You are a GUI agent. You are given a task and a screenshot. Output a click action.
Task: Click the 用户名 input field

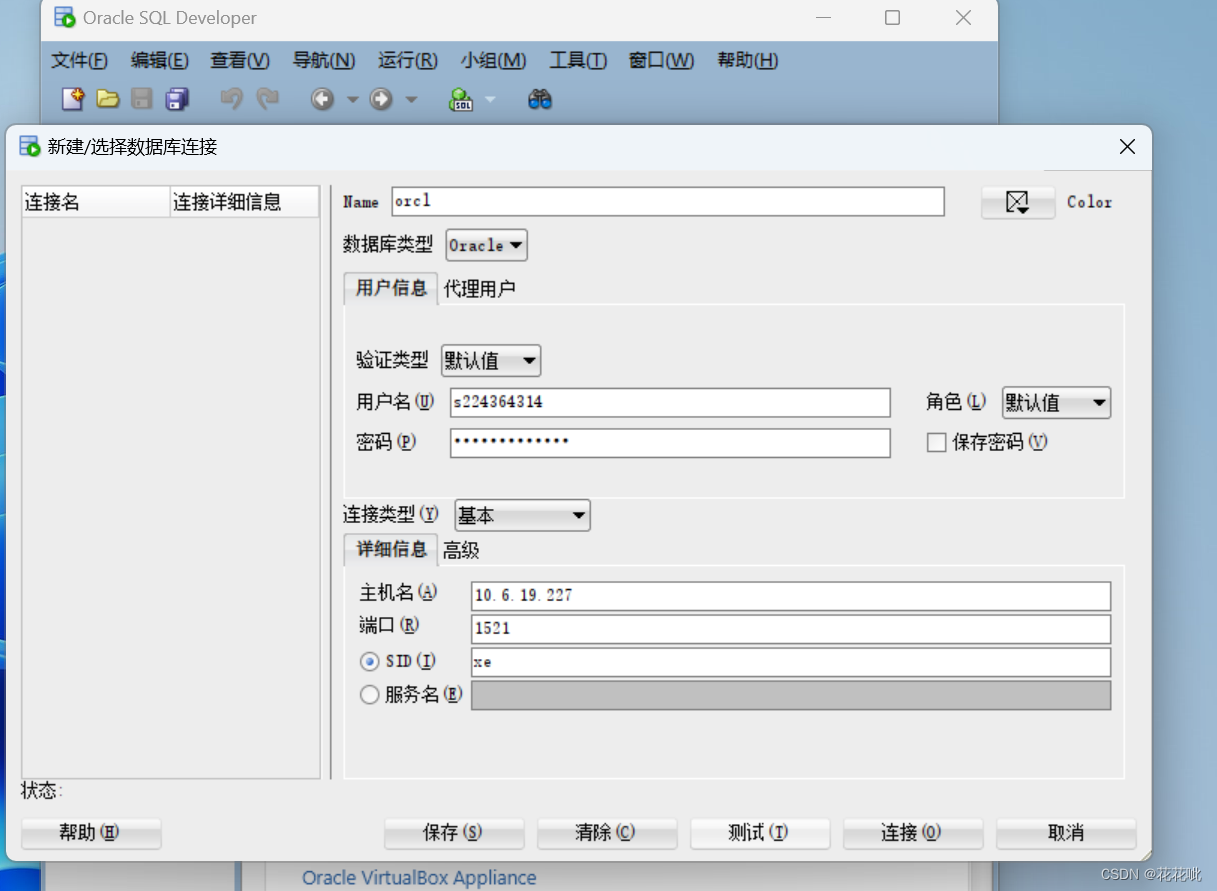click(x=670, y=403)
